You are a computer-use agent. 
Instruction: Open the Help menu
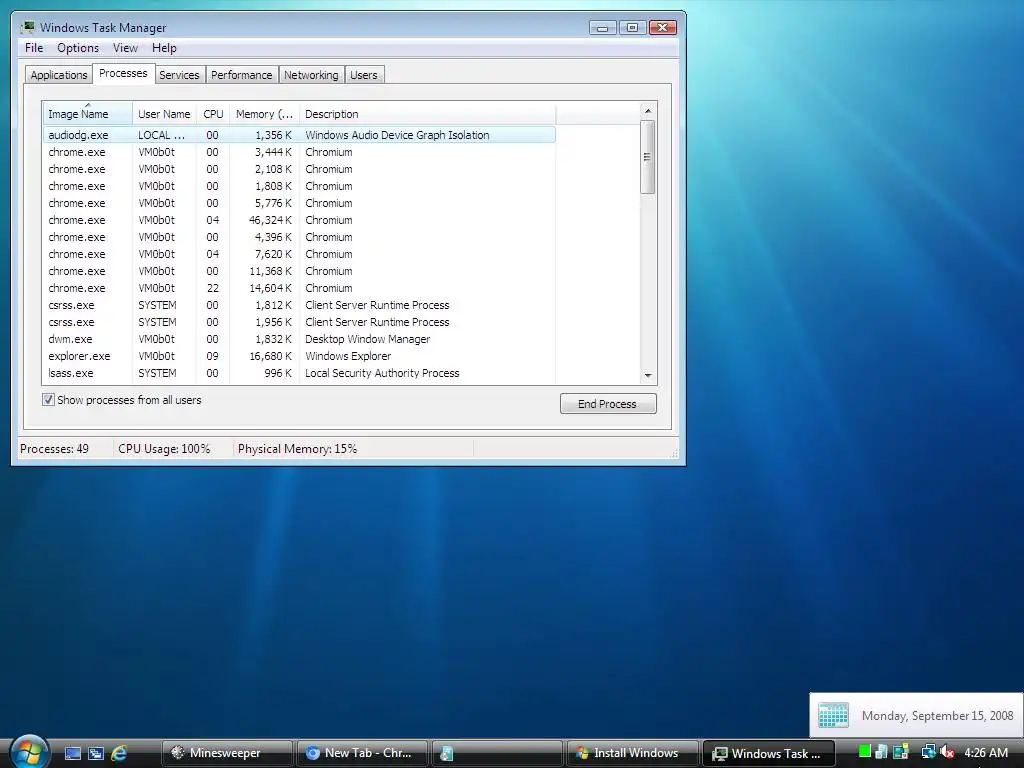[x=164, y=48]
